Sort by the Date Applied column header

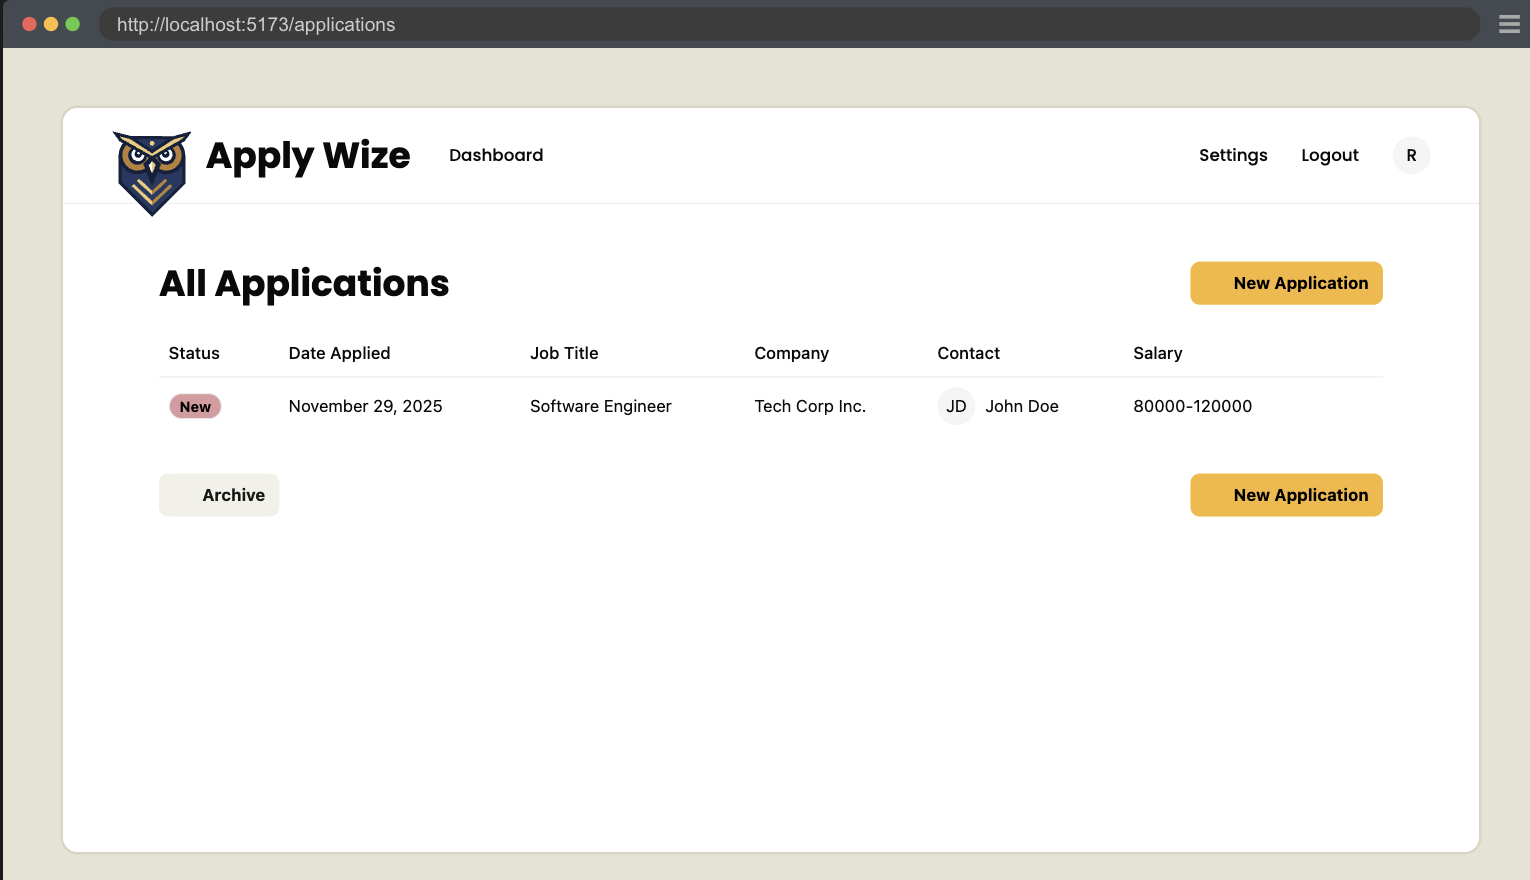point(339,353)
